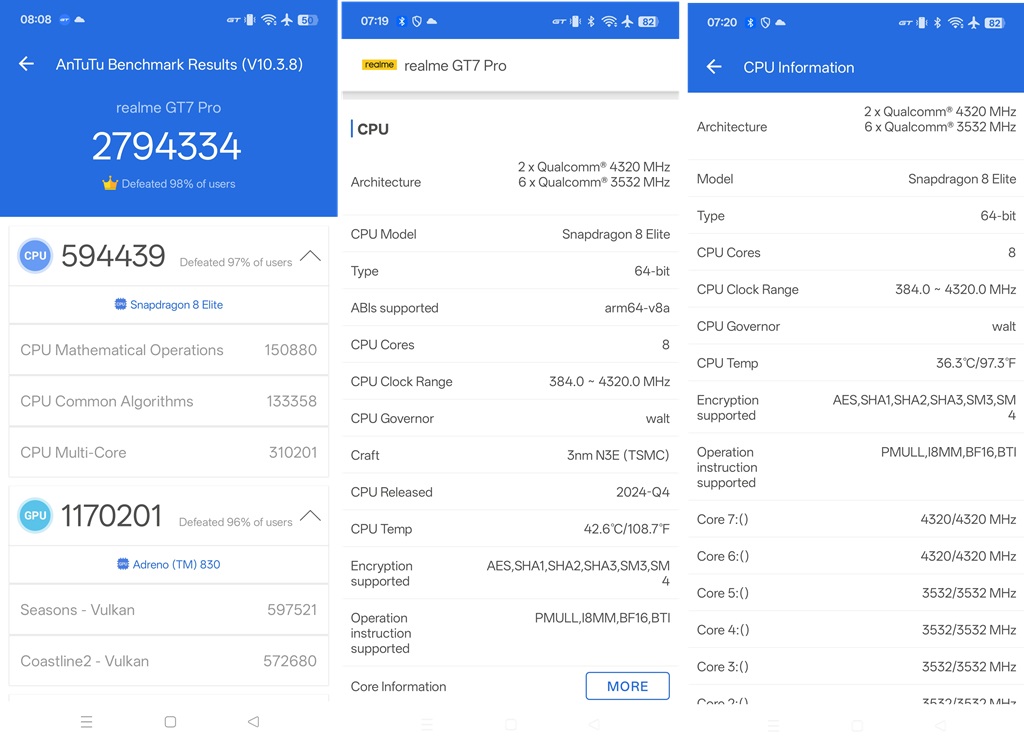Tap Core 7:() 4320/4320 MHz row
Viewport: 1024px width, 736px height.
[856, 519]
